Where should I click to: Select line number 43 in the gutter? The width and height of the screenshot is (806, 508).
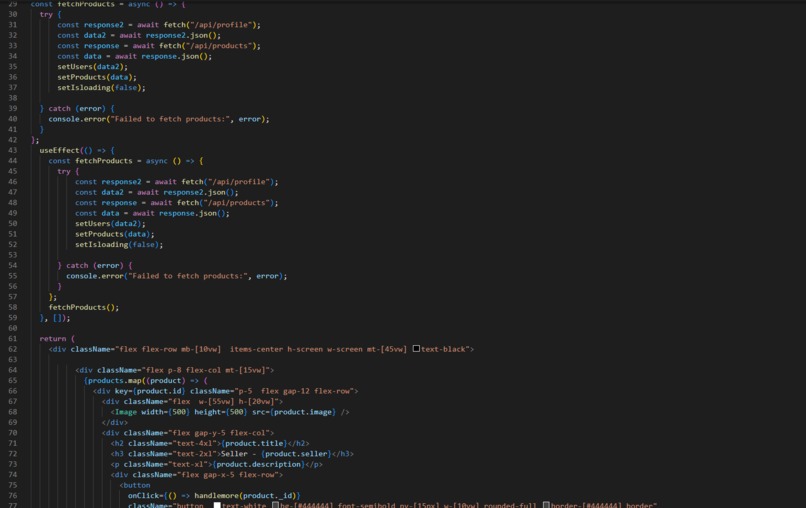click(13, 150)
